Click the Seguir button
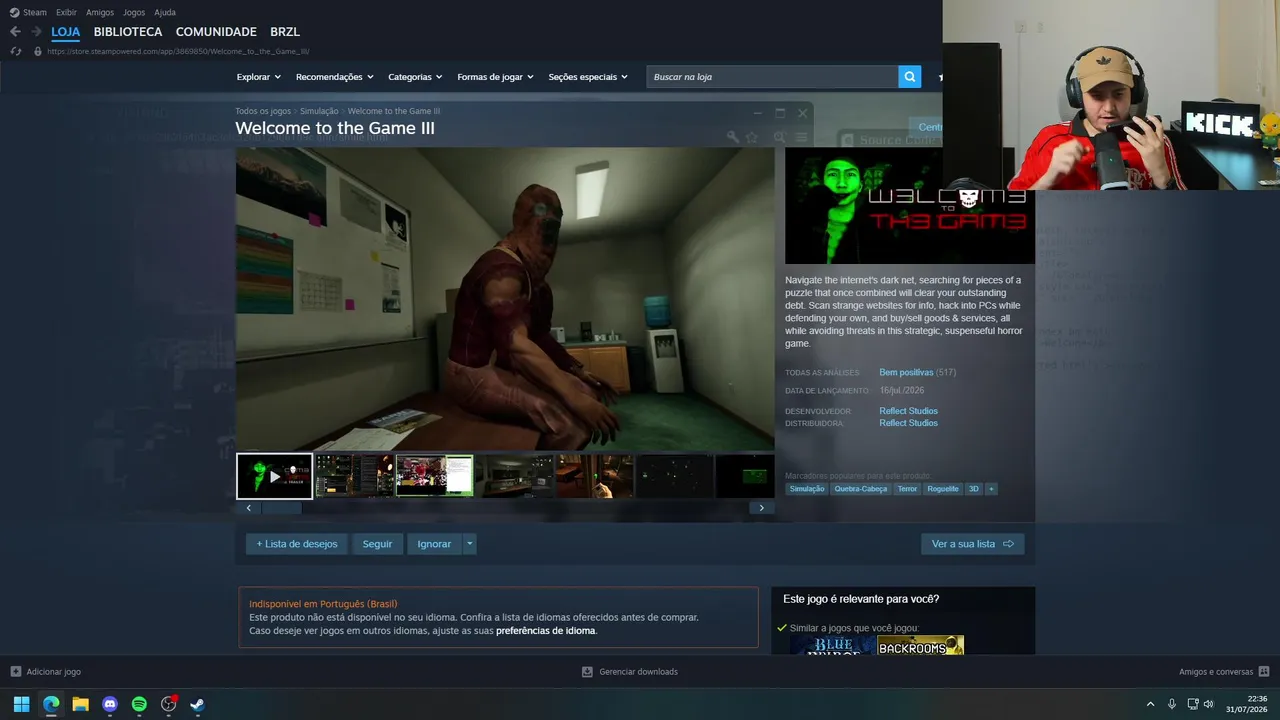The width and height of the screenshot is (1280, 720). pos(377,544)
